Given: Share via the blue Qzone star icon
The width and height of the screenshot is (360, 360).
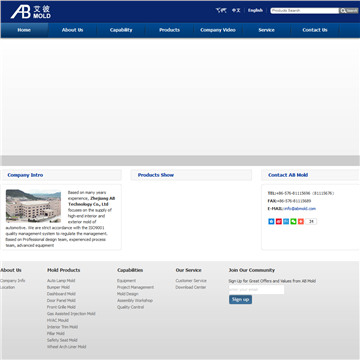Looking at the screenshot, I should click(x=271, y=221).
